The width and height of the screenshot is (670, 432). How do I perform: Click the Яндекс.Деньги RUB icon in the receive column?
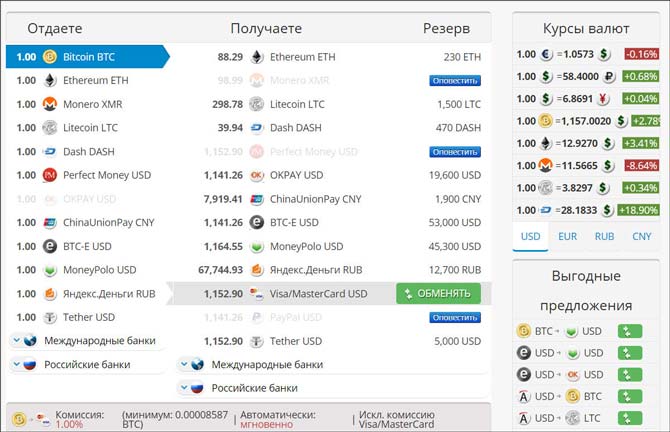tap(257, 270)
